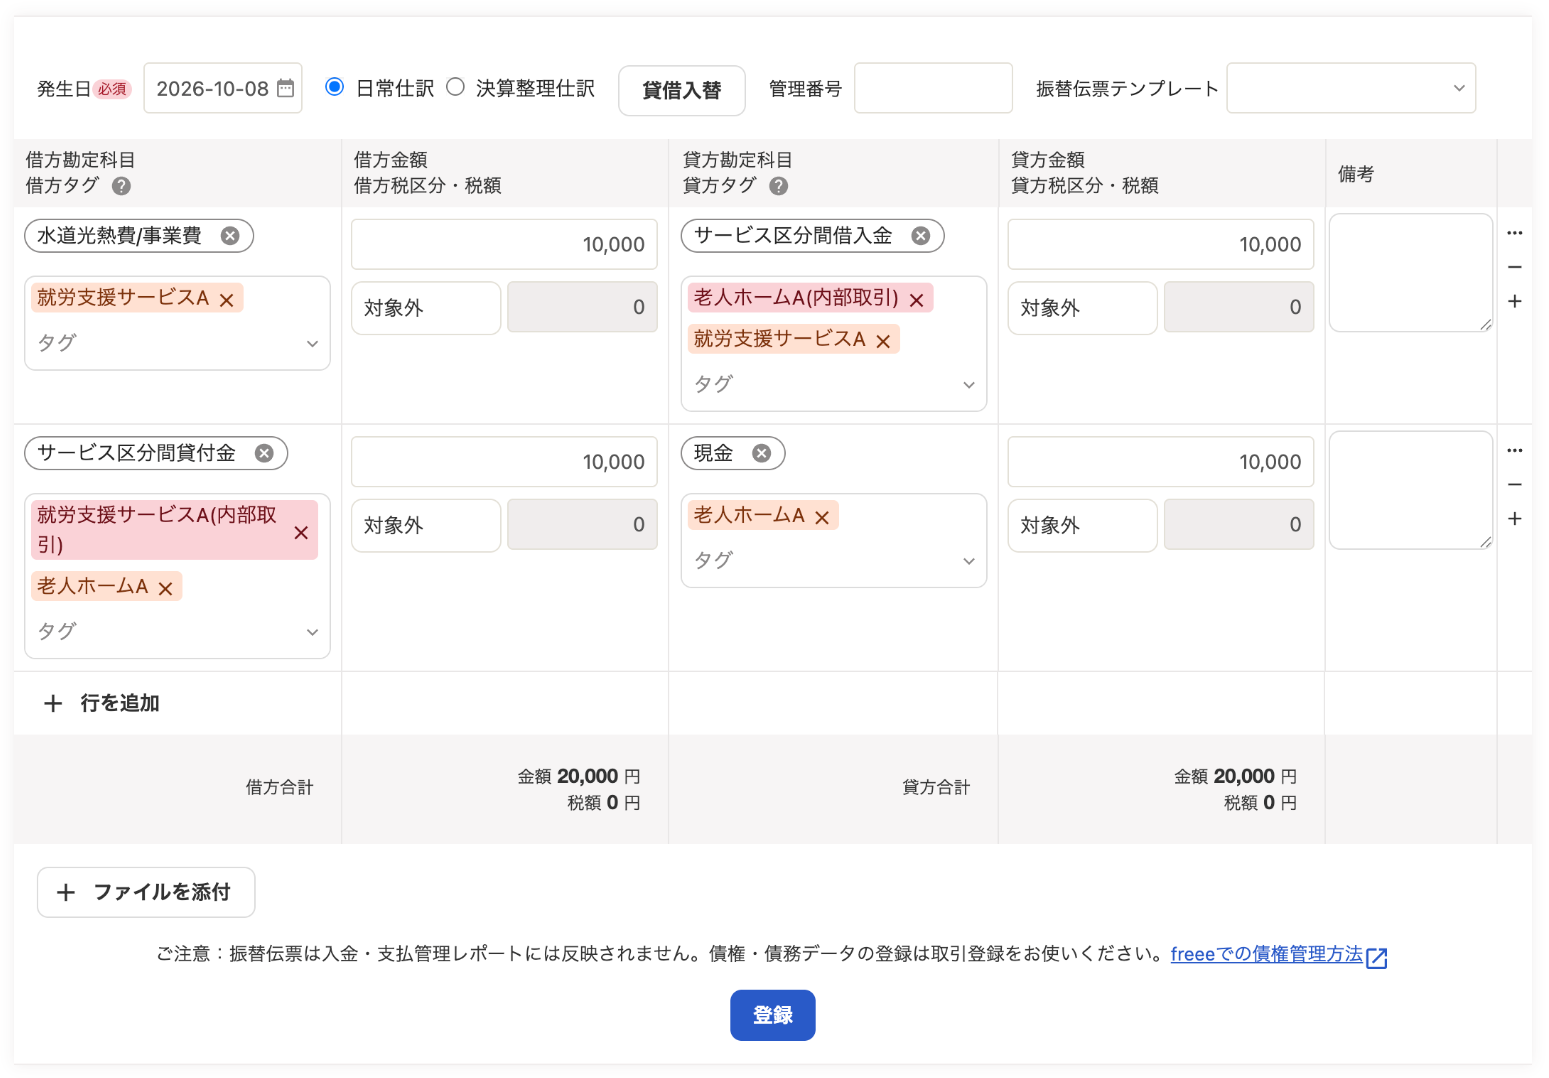1549x1078 pixels.
Task: Click the 備考 textarea in the 現金 row
Action: (x=1411, y=490)
